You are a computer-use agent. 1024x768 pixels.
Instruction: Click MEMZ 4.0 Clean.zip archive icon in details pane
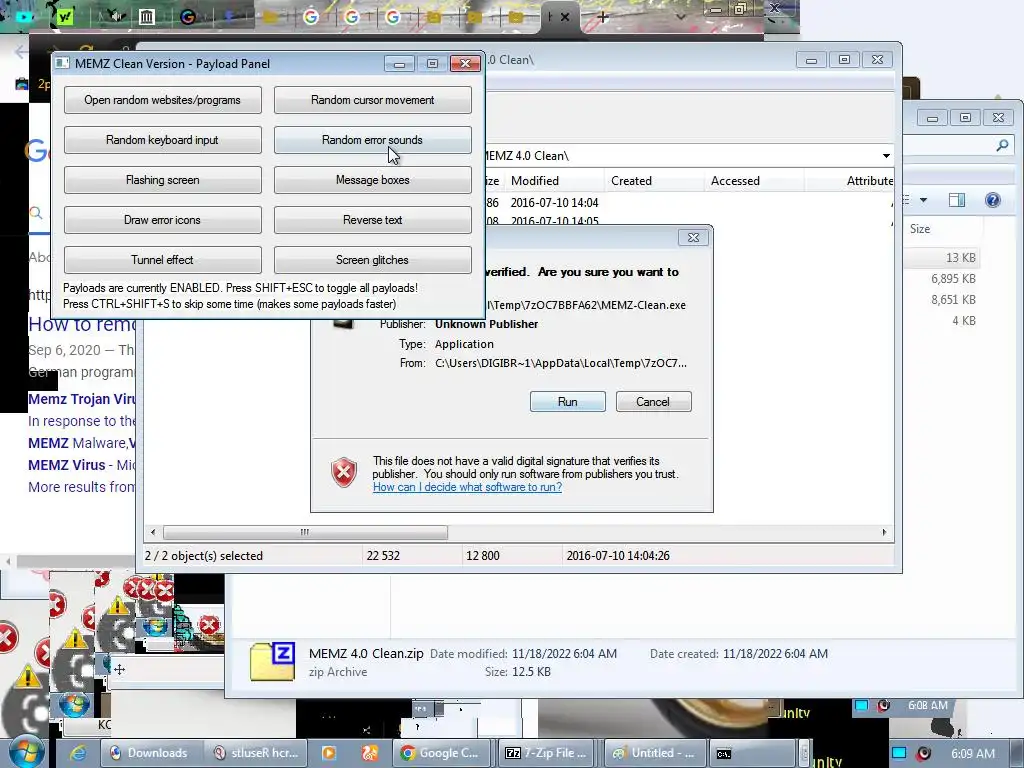(x=272, y=662)
